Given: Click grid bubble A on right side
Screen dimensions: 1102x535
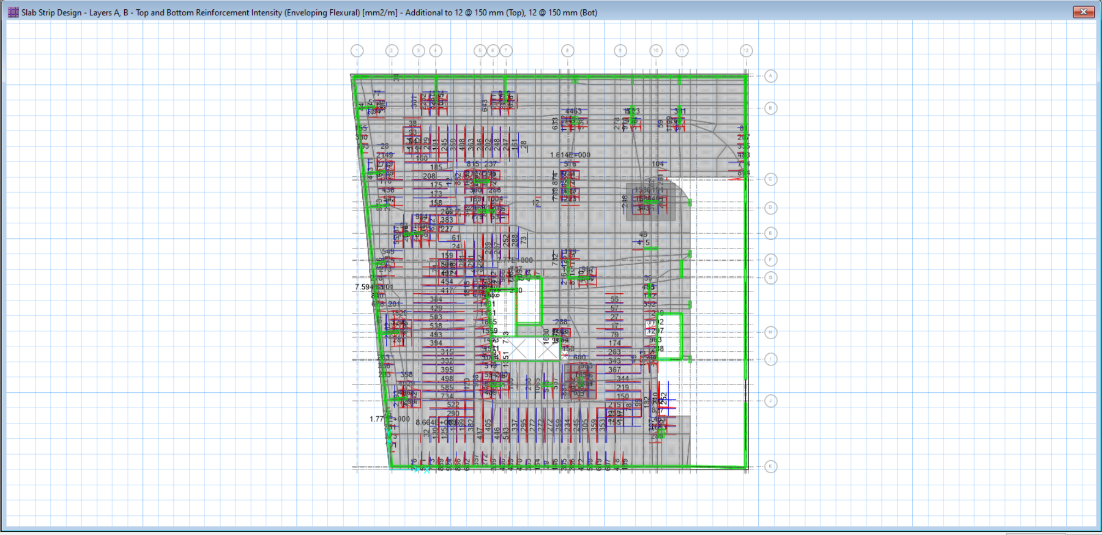Looking at the screenshot, I should pyautogui.click(x=771, y=75).
